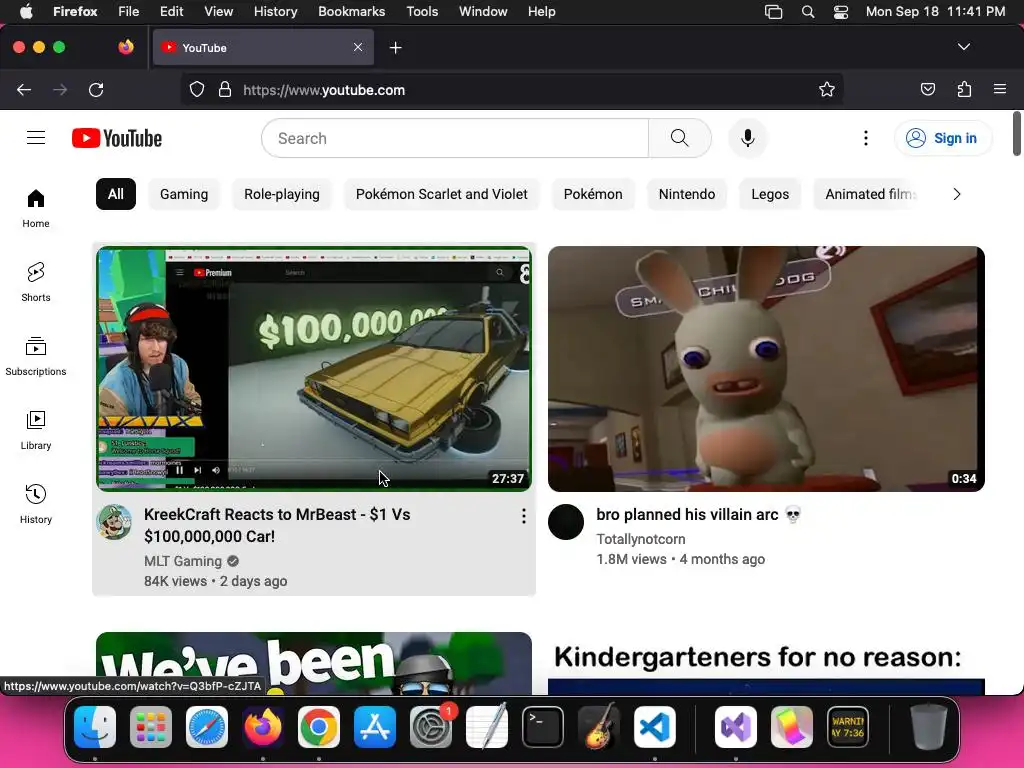Pause the KreekCraft preview video
The image size is (1024, 768).
click(180, 470)
